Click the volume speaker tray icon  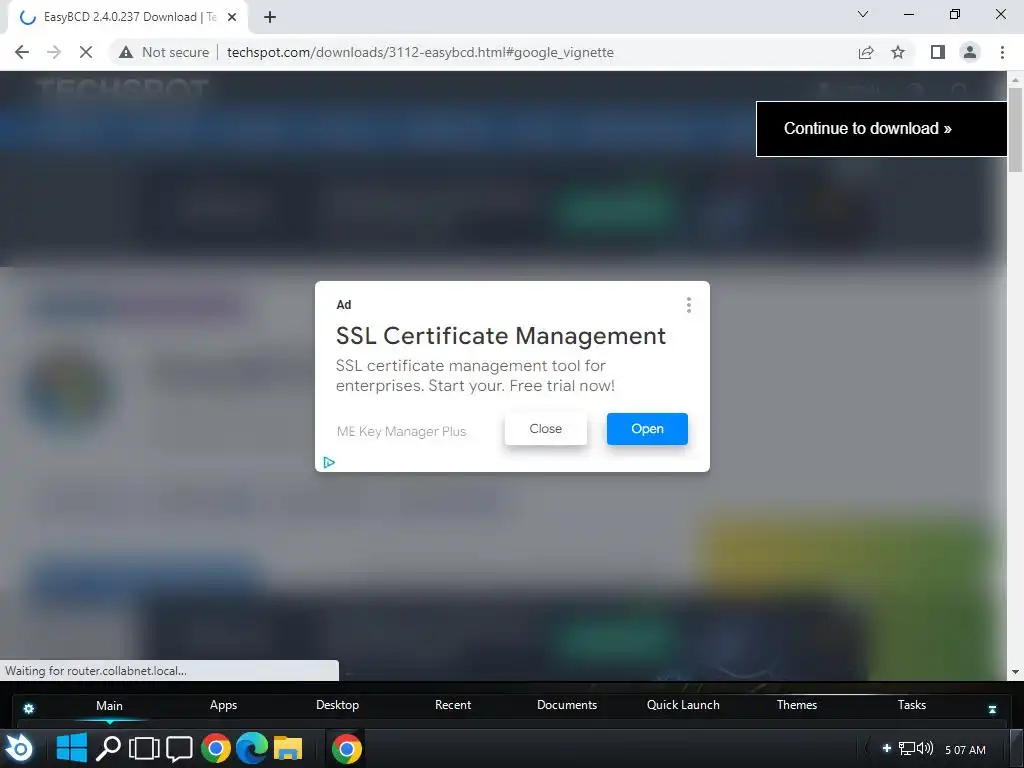coord(925,748)
